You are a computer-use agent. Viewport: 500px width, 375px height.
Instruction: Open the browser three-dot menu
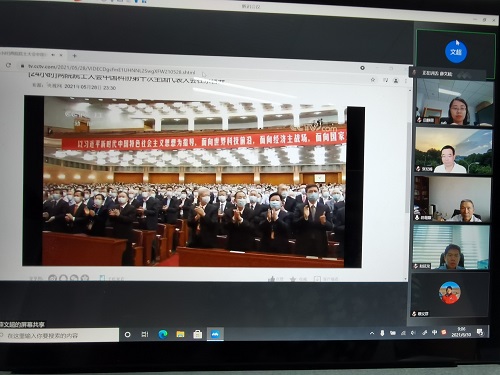click(406, 81)
